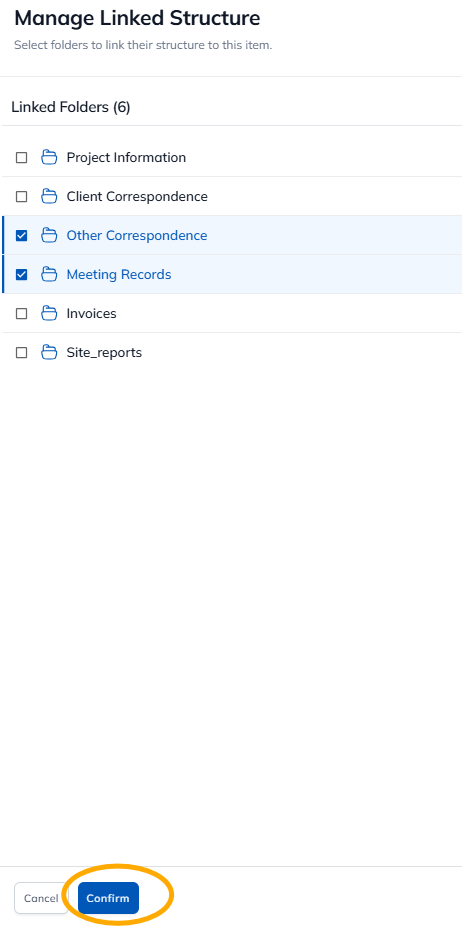Tick the Invoices checkbox
The image size is (462, 927).
pos(21,313)
